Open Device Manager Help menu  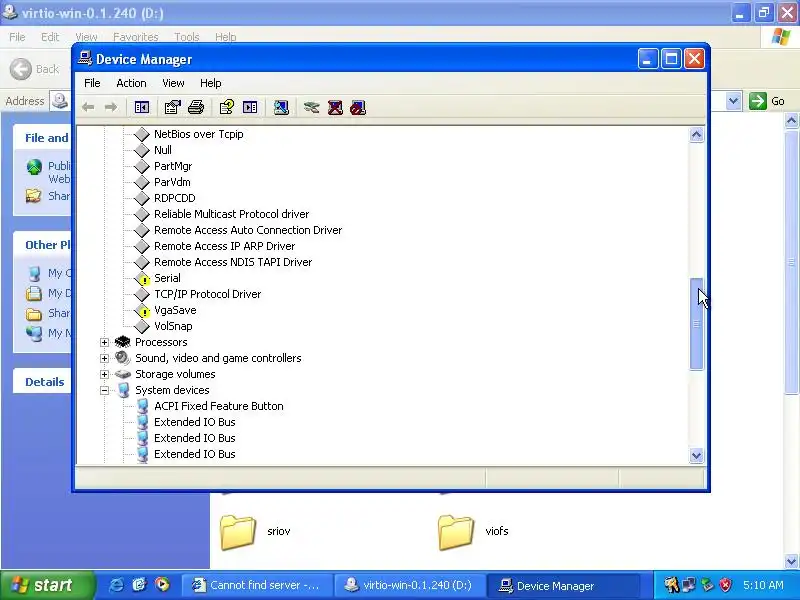pyautogui.click(x=210, y=83)
